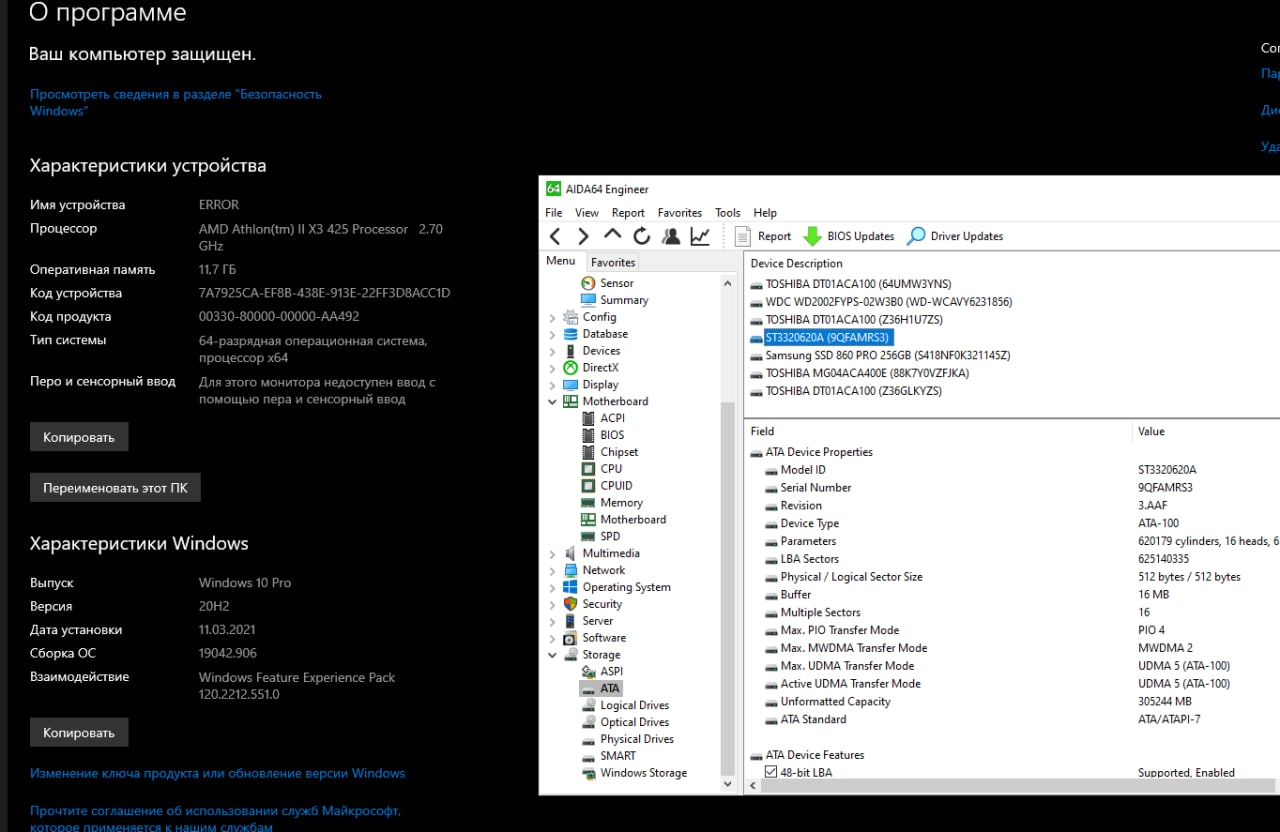The width and height of the screenshot is (1280, 832).
Task: Open the View menu in AIDA64
Action: pos(587,212)
